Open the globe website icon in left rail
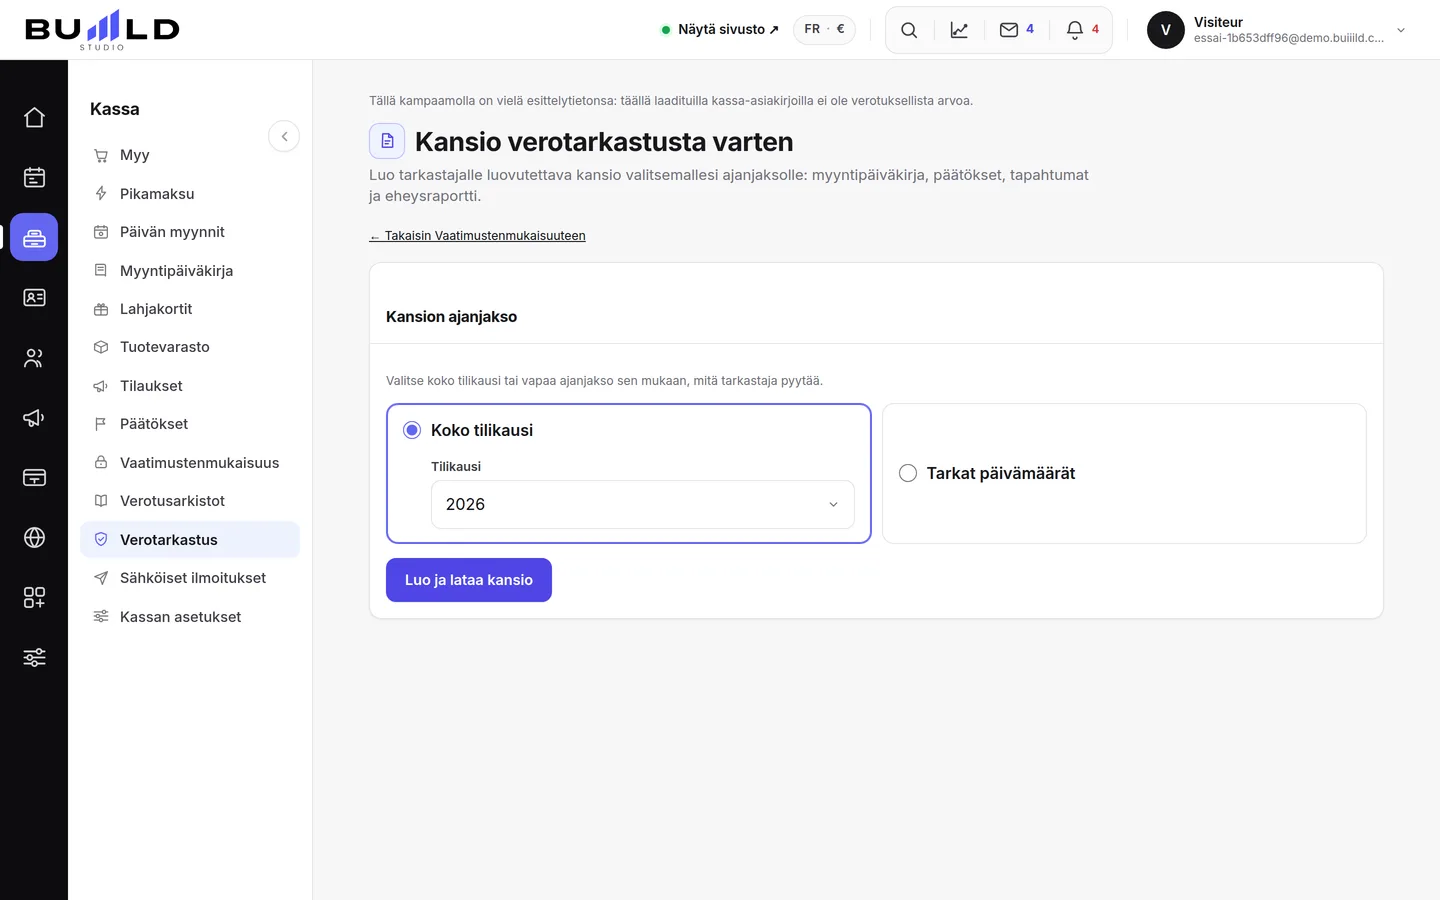 [34, 537]
